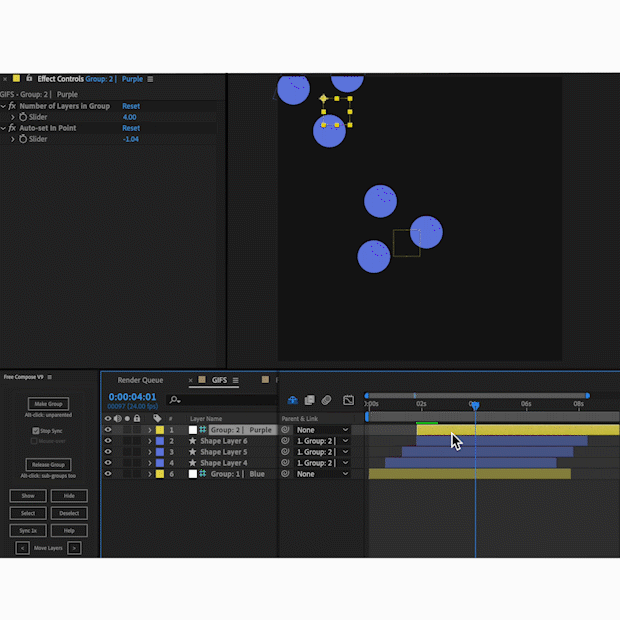620x620 pixels.
Task: Click the blue shy layers icon in timeline
Action: 293,400
